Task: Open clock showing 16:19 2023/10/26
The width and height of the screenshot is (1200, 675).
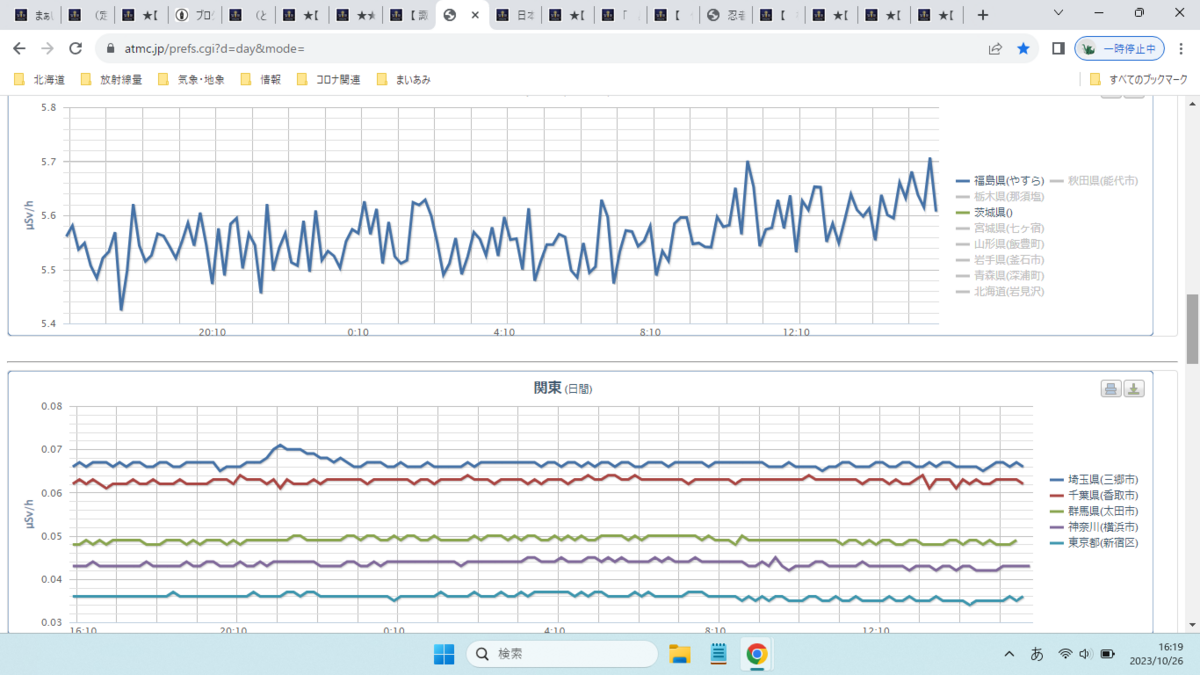Action: click(1154, 654)
